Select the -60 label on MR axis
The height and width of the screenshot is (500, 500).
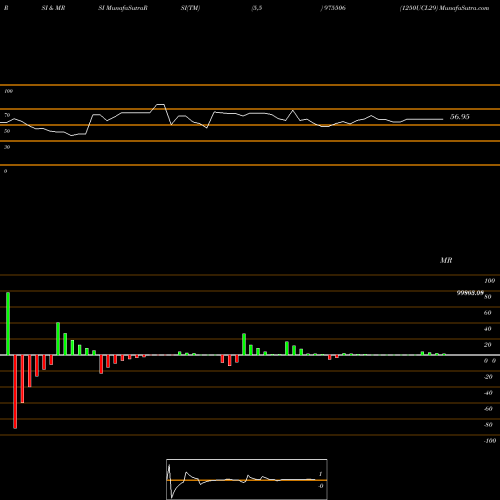(x=488, y=409)
